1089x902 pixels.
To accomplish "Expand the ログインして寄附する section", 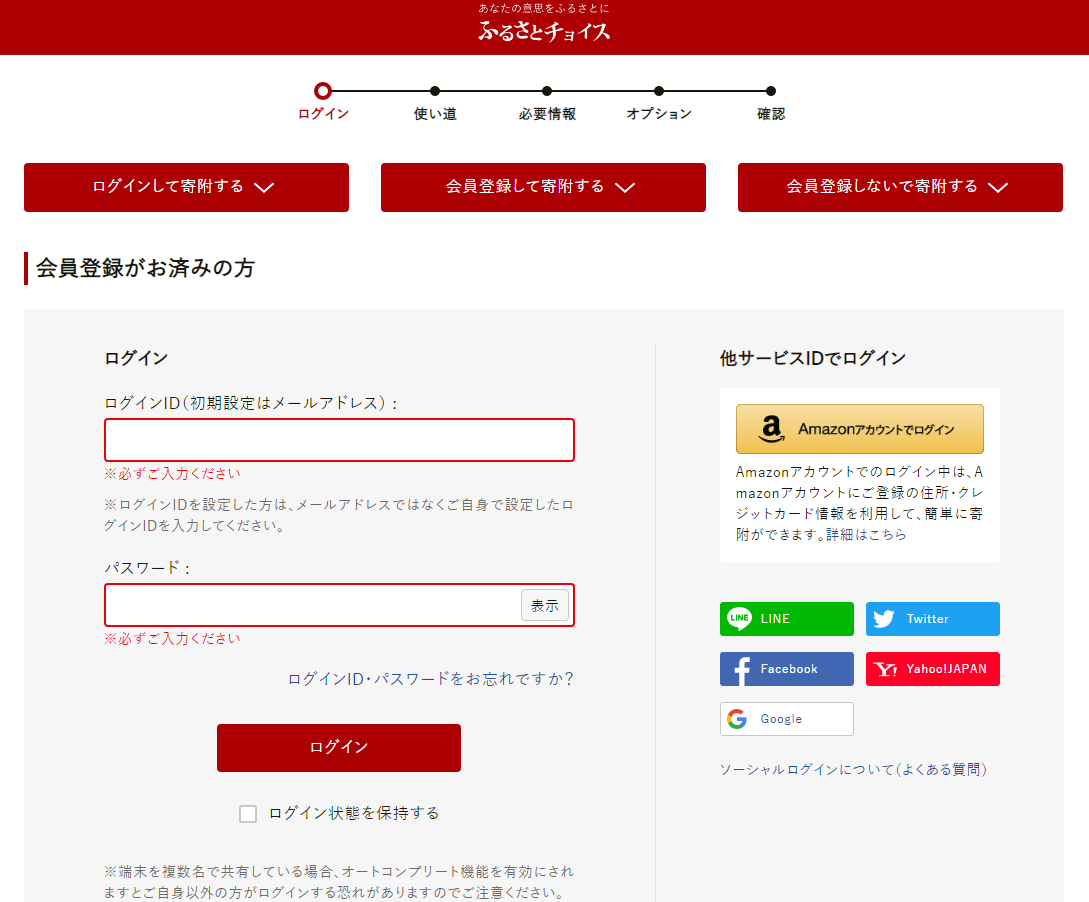I will (x=186, y=187).
